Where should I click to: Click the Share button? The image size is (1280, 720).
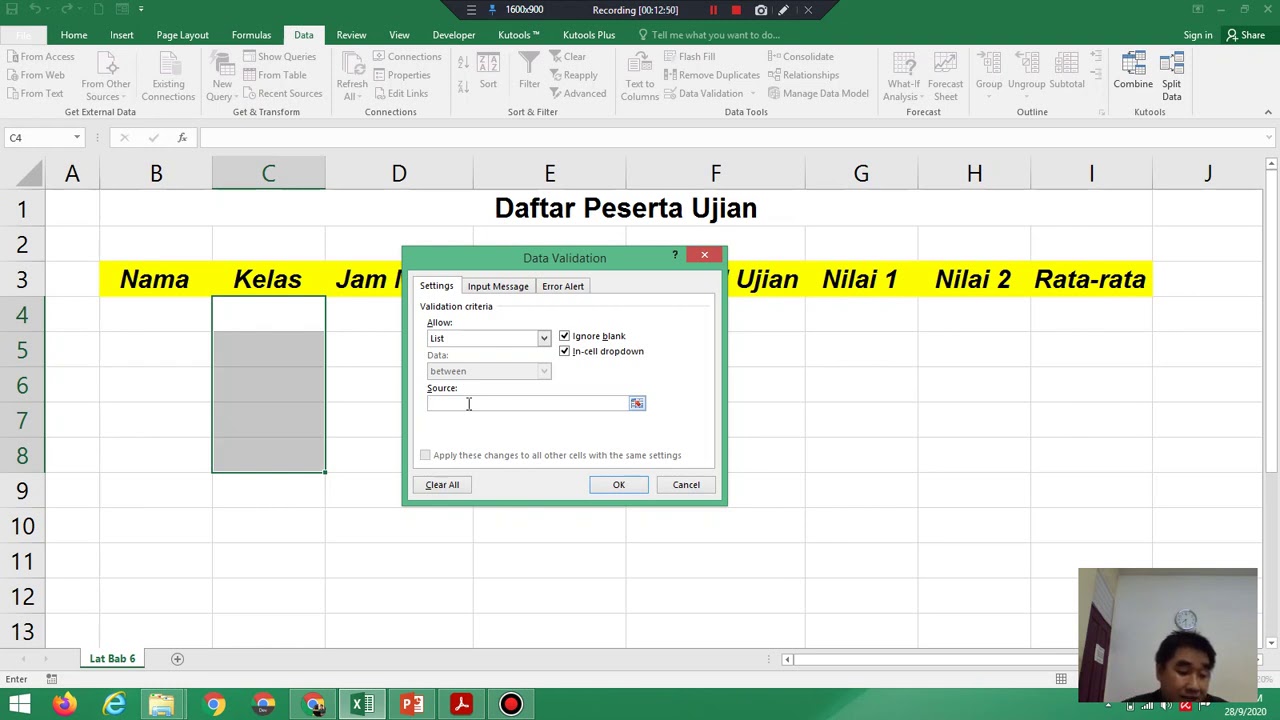coord(1244,35)
